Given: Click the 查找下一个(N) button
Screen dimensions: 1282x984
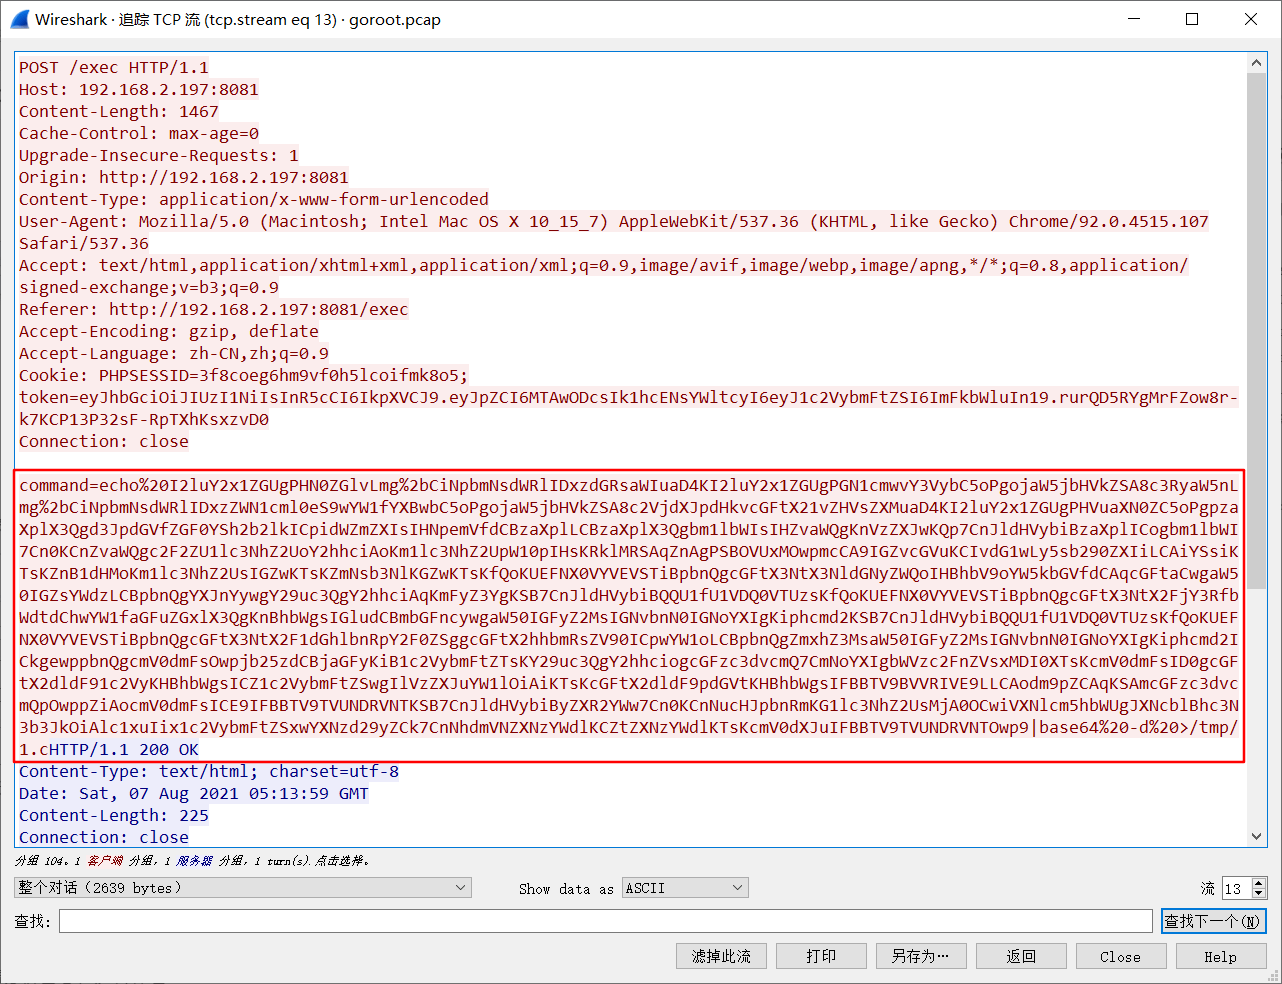Looking at the screenshot, I should point(1214,921).
